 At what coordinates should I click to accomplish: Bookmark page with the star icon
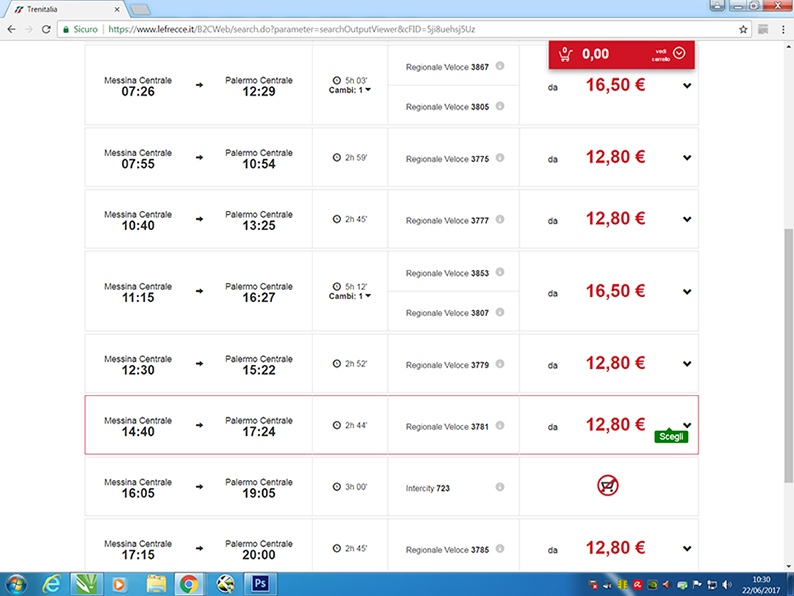tap(743, 30)
